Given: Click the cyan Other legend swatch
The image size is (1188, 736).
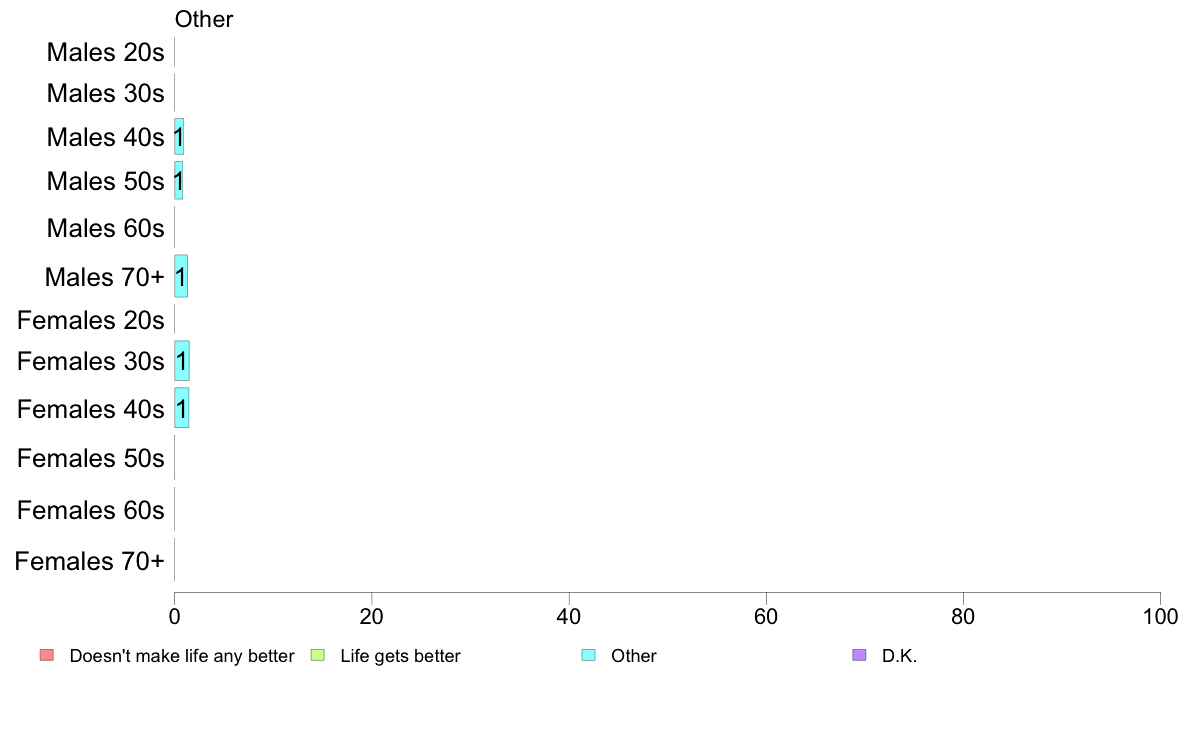Looking at the screenshot, I should (x=589, y=655).
